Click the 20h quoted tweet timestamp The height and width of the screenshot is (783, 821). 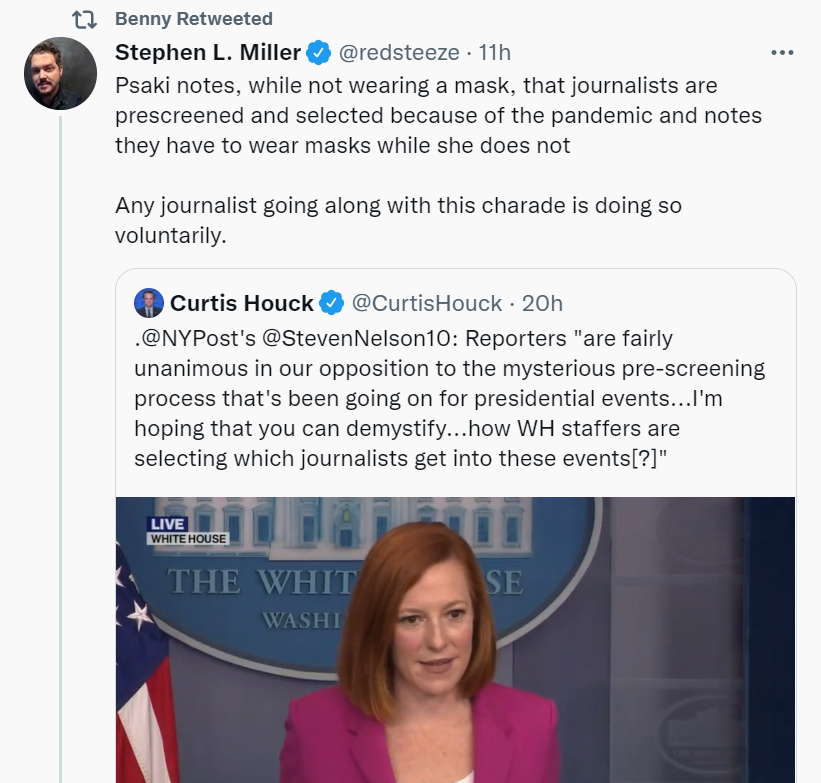point(542,302)
